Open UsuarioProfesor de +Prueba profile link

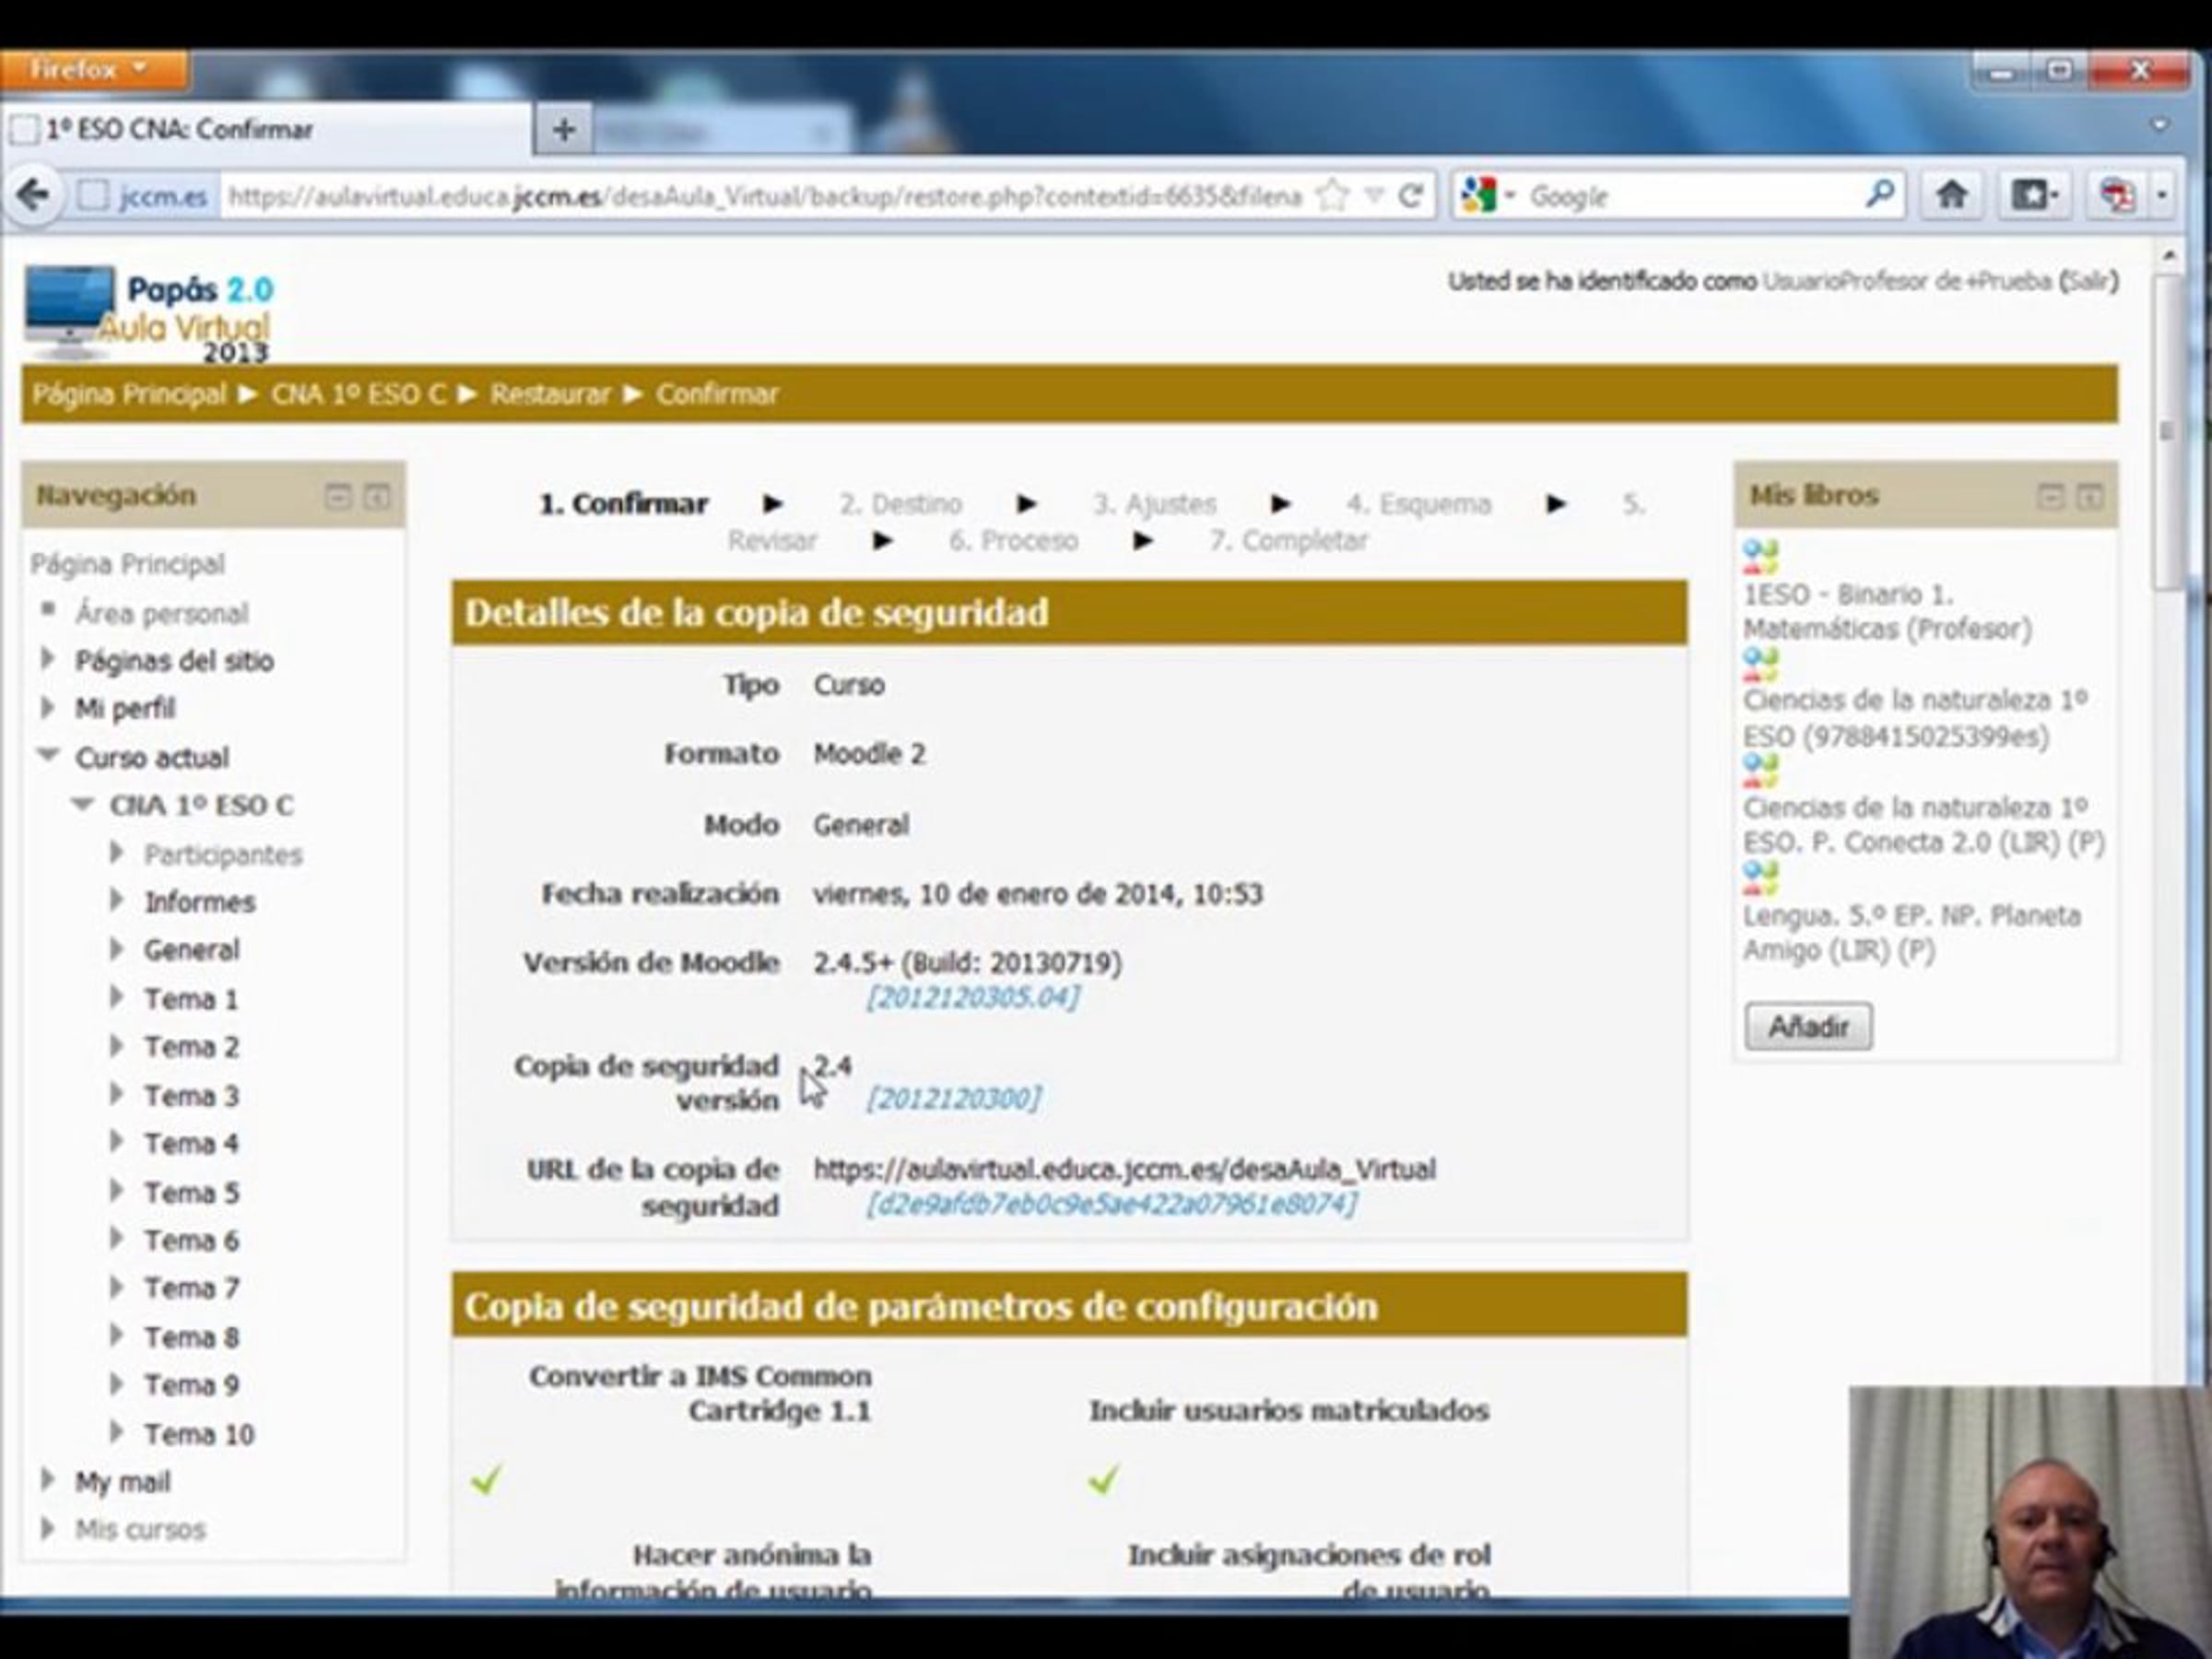coord(1906,282)
